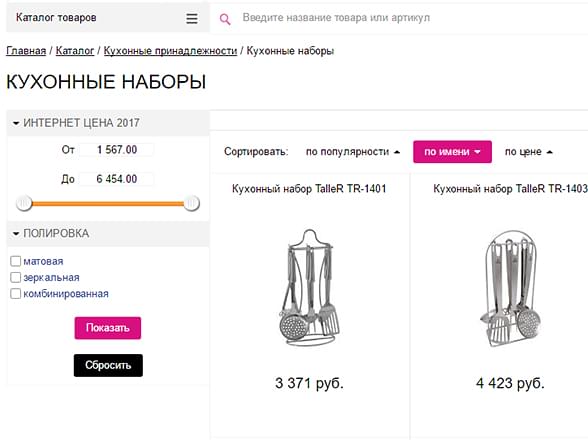
Task: Collapse the ИНТЕРНЕТ ЦЕНА 2017 filter arrow
Action: (x=16, y=123)
